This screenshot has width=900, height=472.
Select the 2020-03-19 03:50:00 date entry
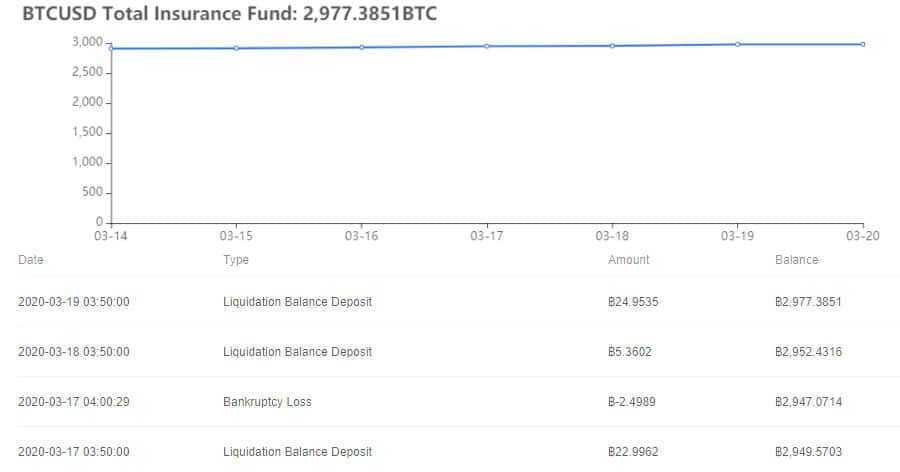point(74,302)
